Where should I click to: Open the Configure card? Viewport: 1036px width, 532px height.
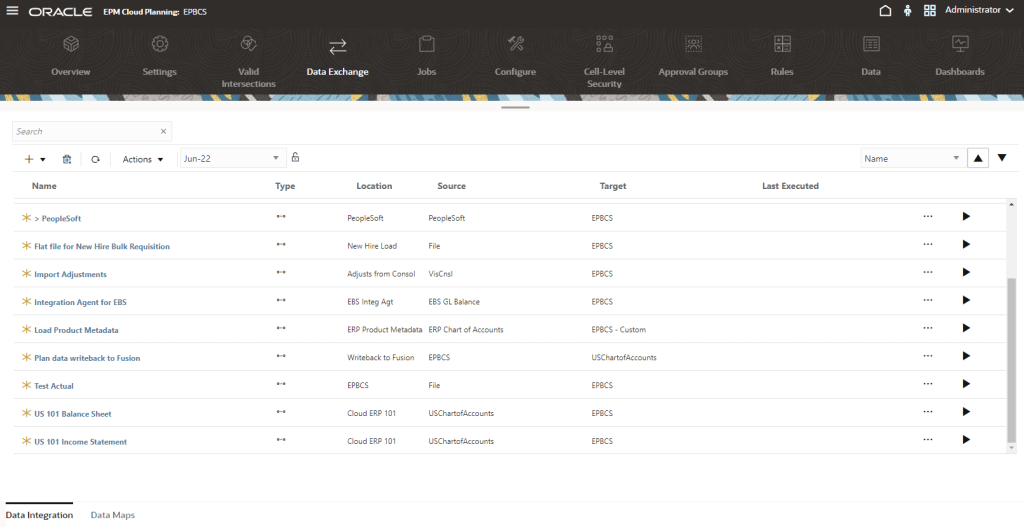tap(515, 56)
